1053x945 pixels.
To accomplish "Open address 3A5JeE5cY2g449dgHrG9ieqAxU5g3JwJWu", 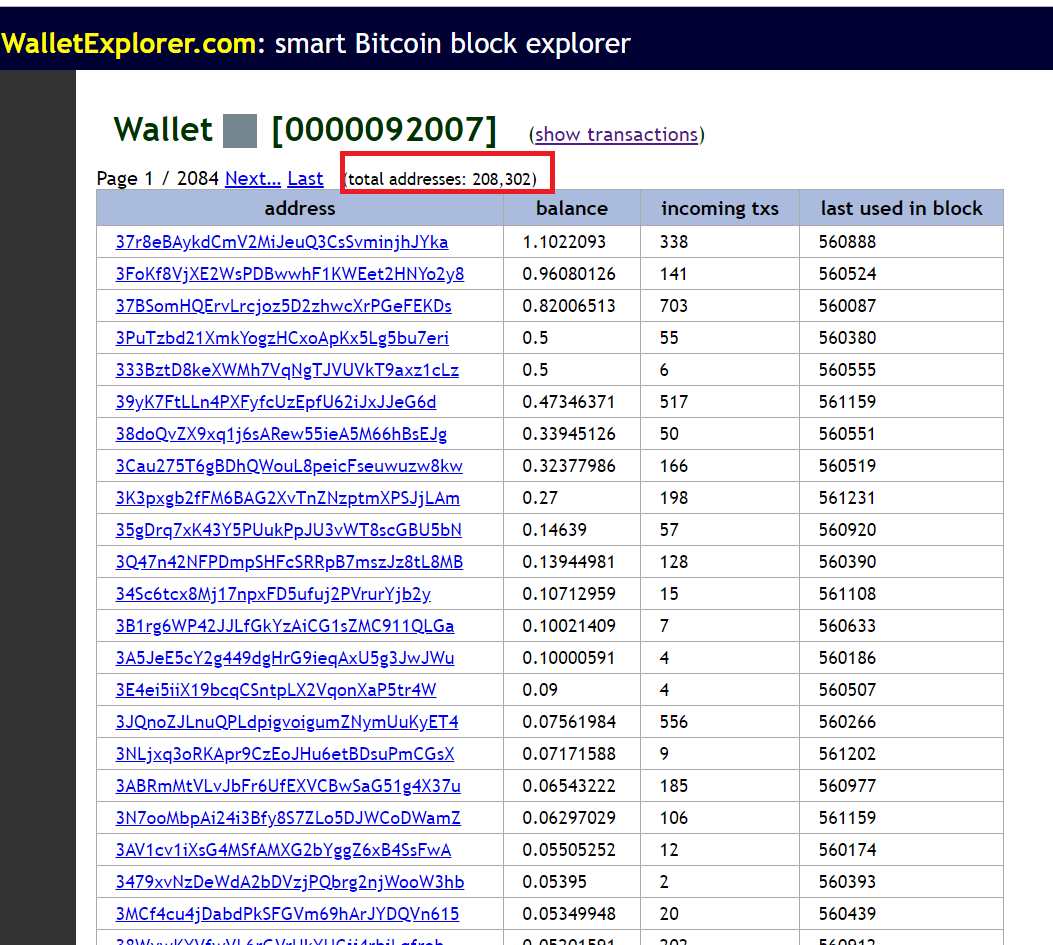I will (285, 658).
